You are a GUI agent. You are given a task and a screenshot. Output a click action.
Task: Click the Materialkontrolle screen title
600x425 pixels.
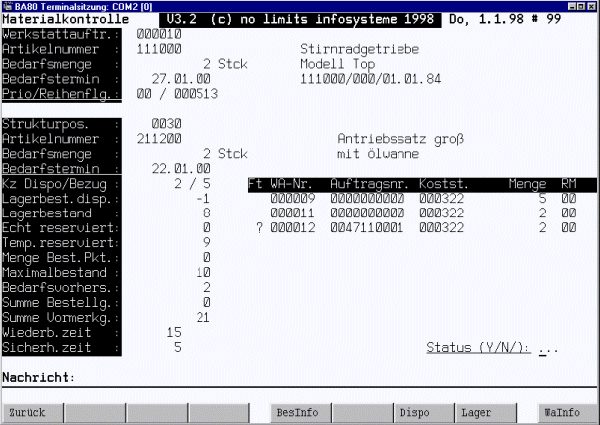[x=66, y=19]
